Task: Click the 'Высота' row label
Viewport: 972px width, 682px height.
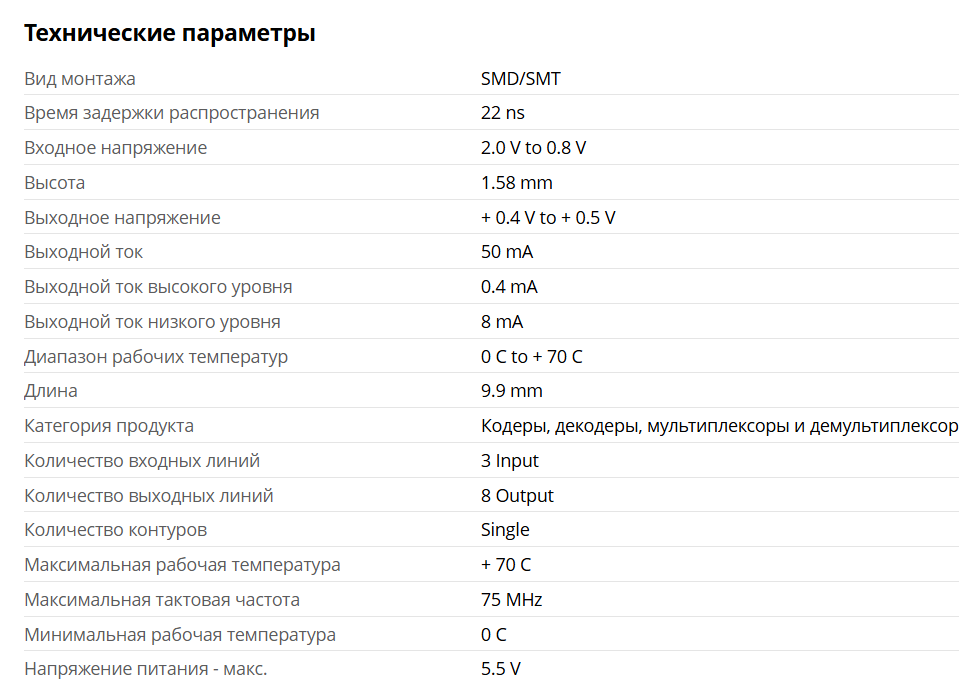Action: tap(54, 183)
